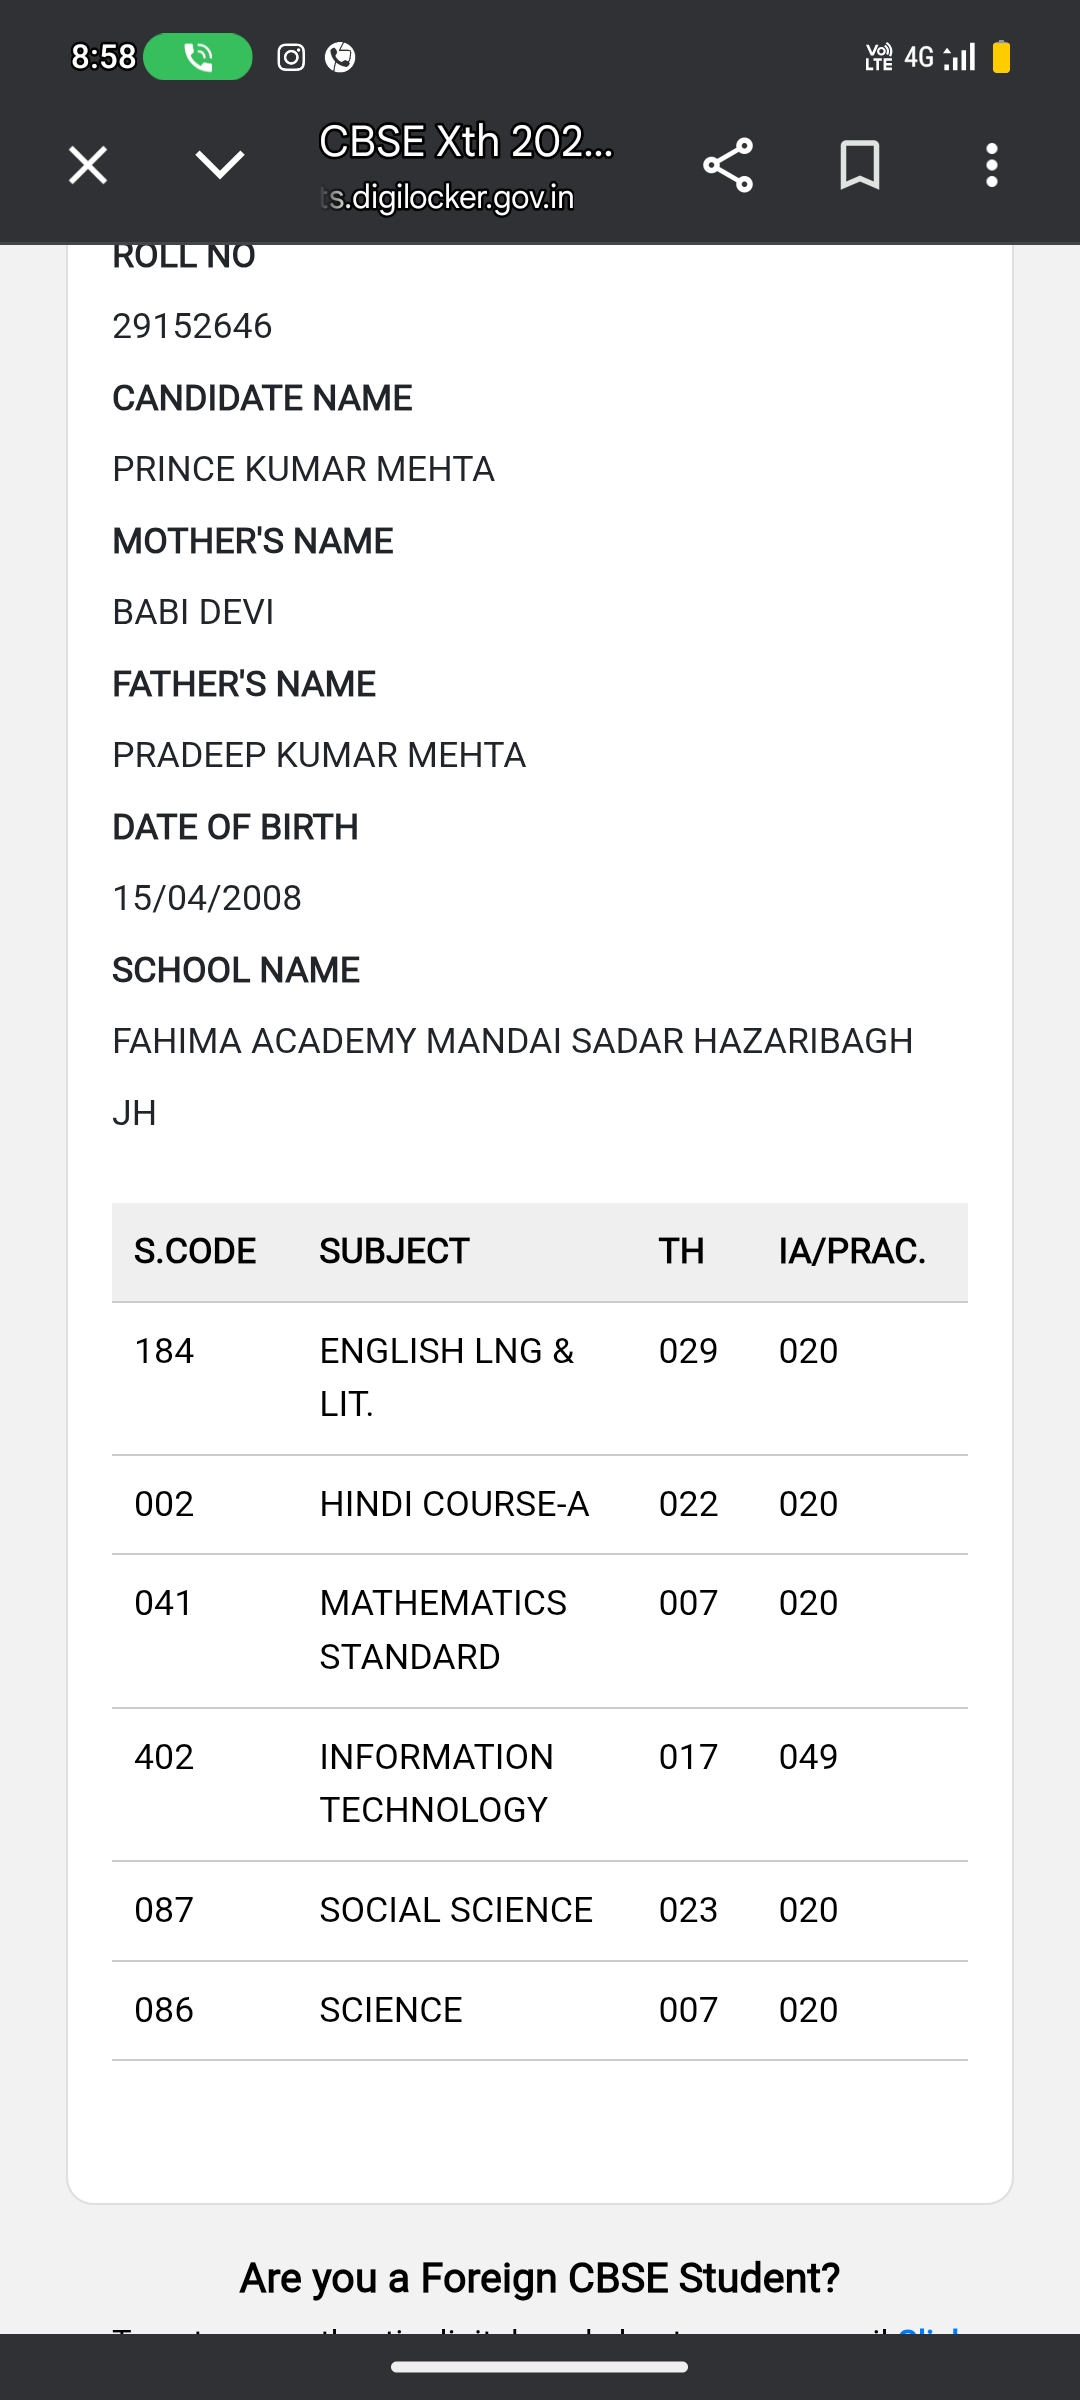Viewport: 1080px width, 2400px height.
Task: Collapse browser using the down chevron
Action: (x=220, y=165)
